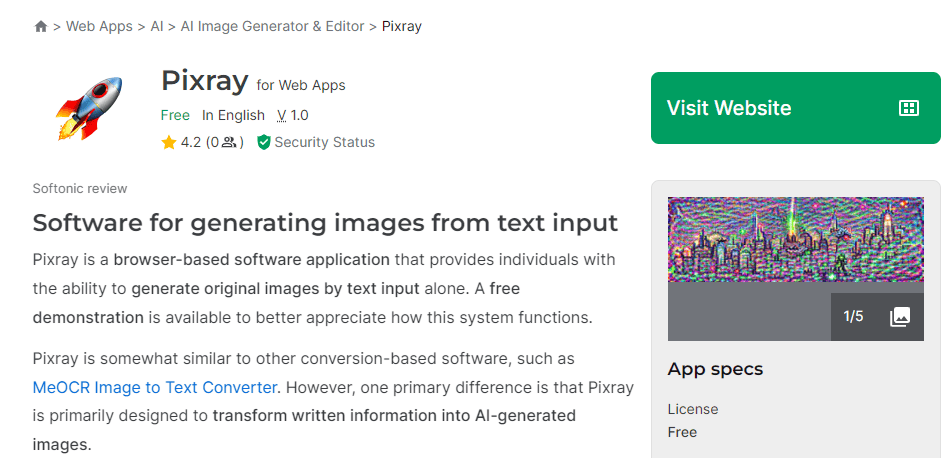Click the V 1.0 version label
Image resolution: width=951 pixels, height=458 pixels.
coord(293,115)
